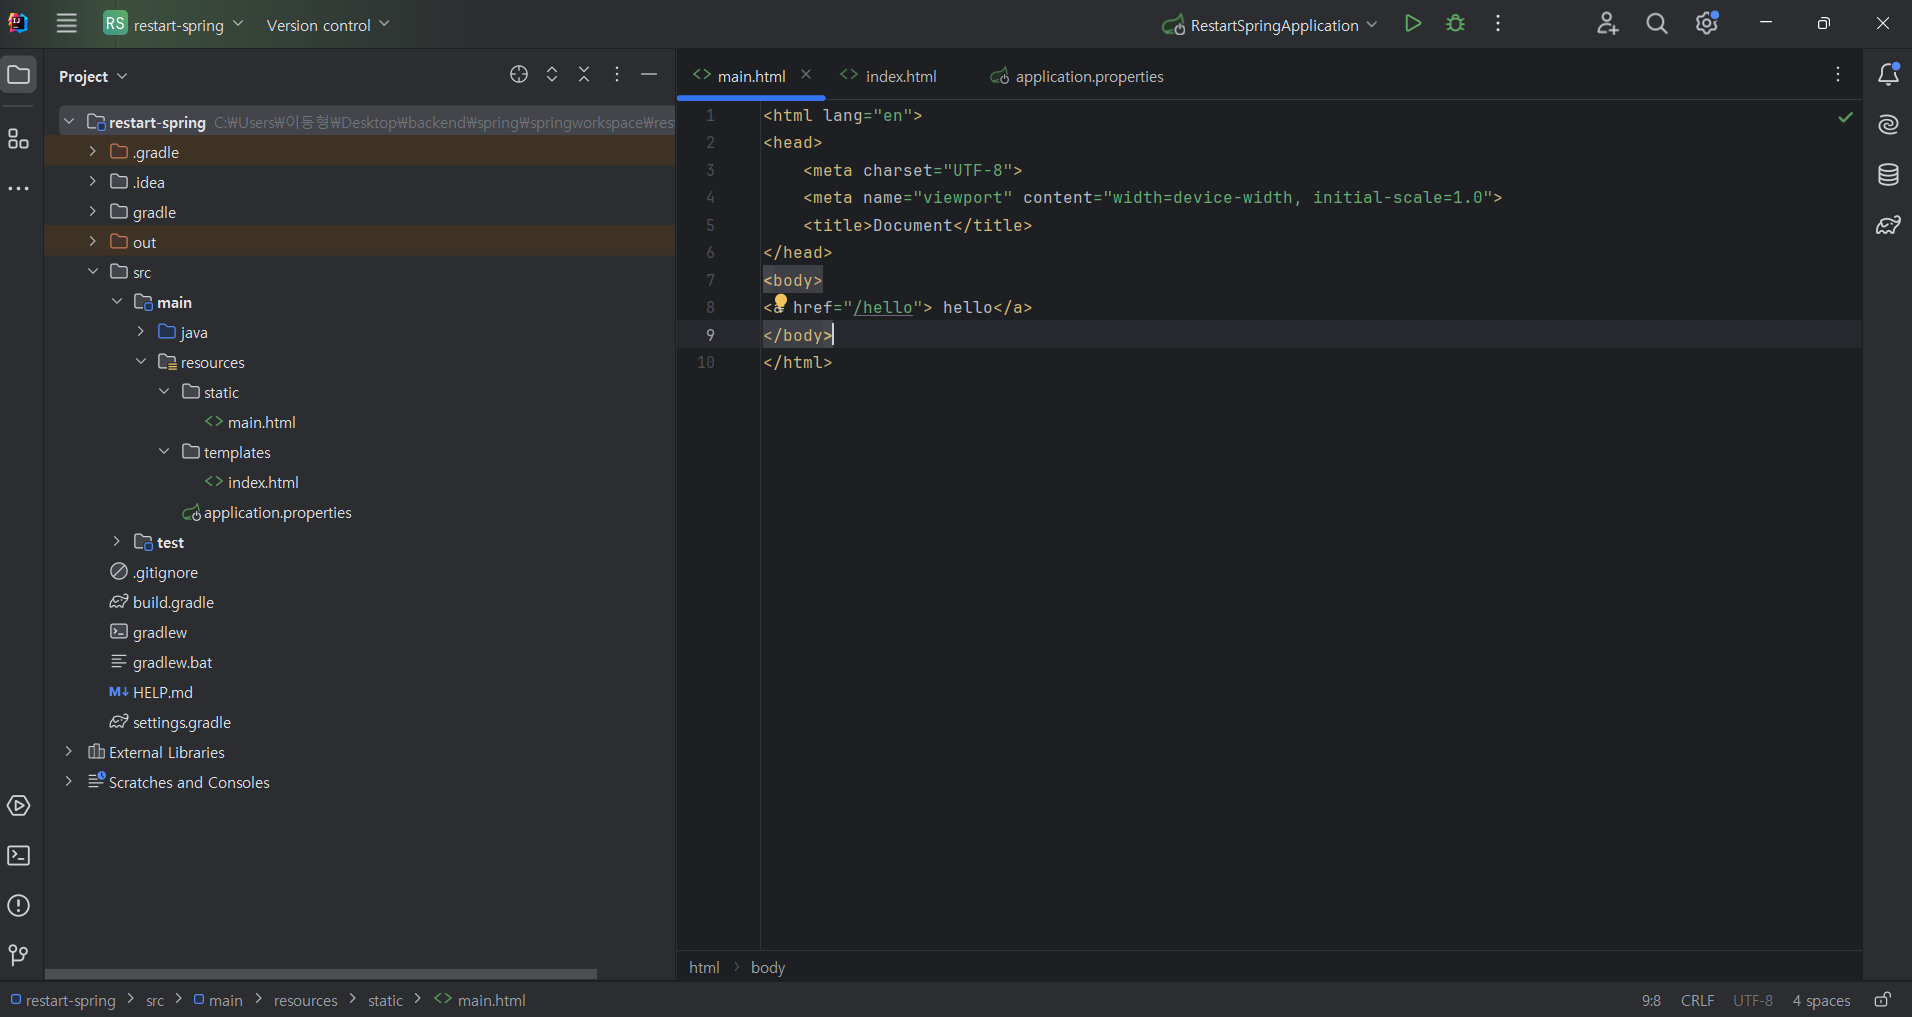Select index.html in templates folder
Viewport: 1912px width, 1017px height.
click(x=252, y=482)
